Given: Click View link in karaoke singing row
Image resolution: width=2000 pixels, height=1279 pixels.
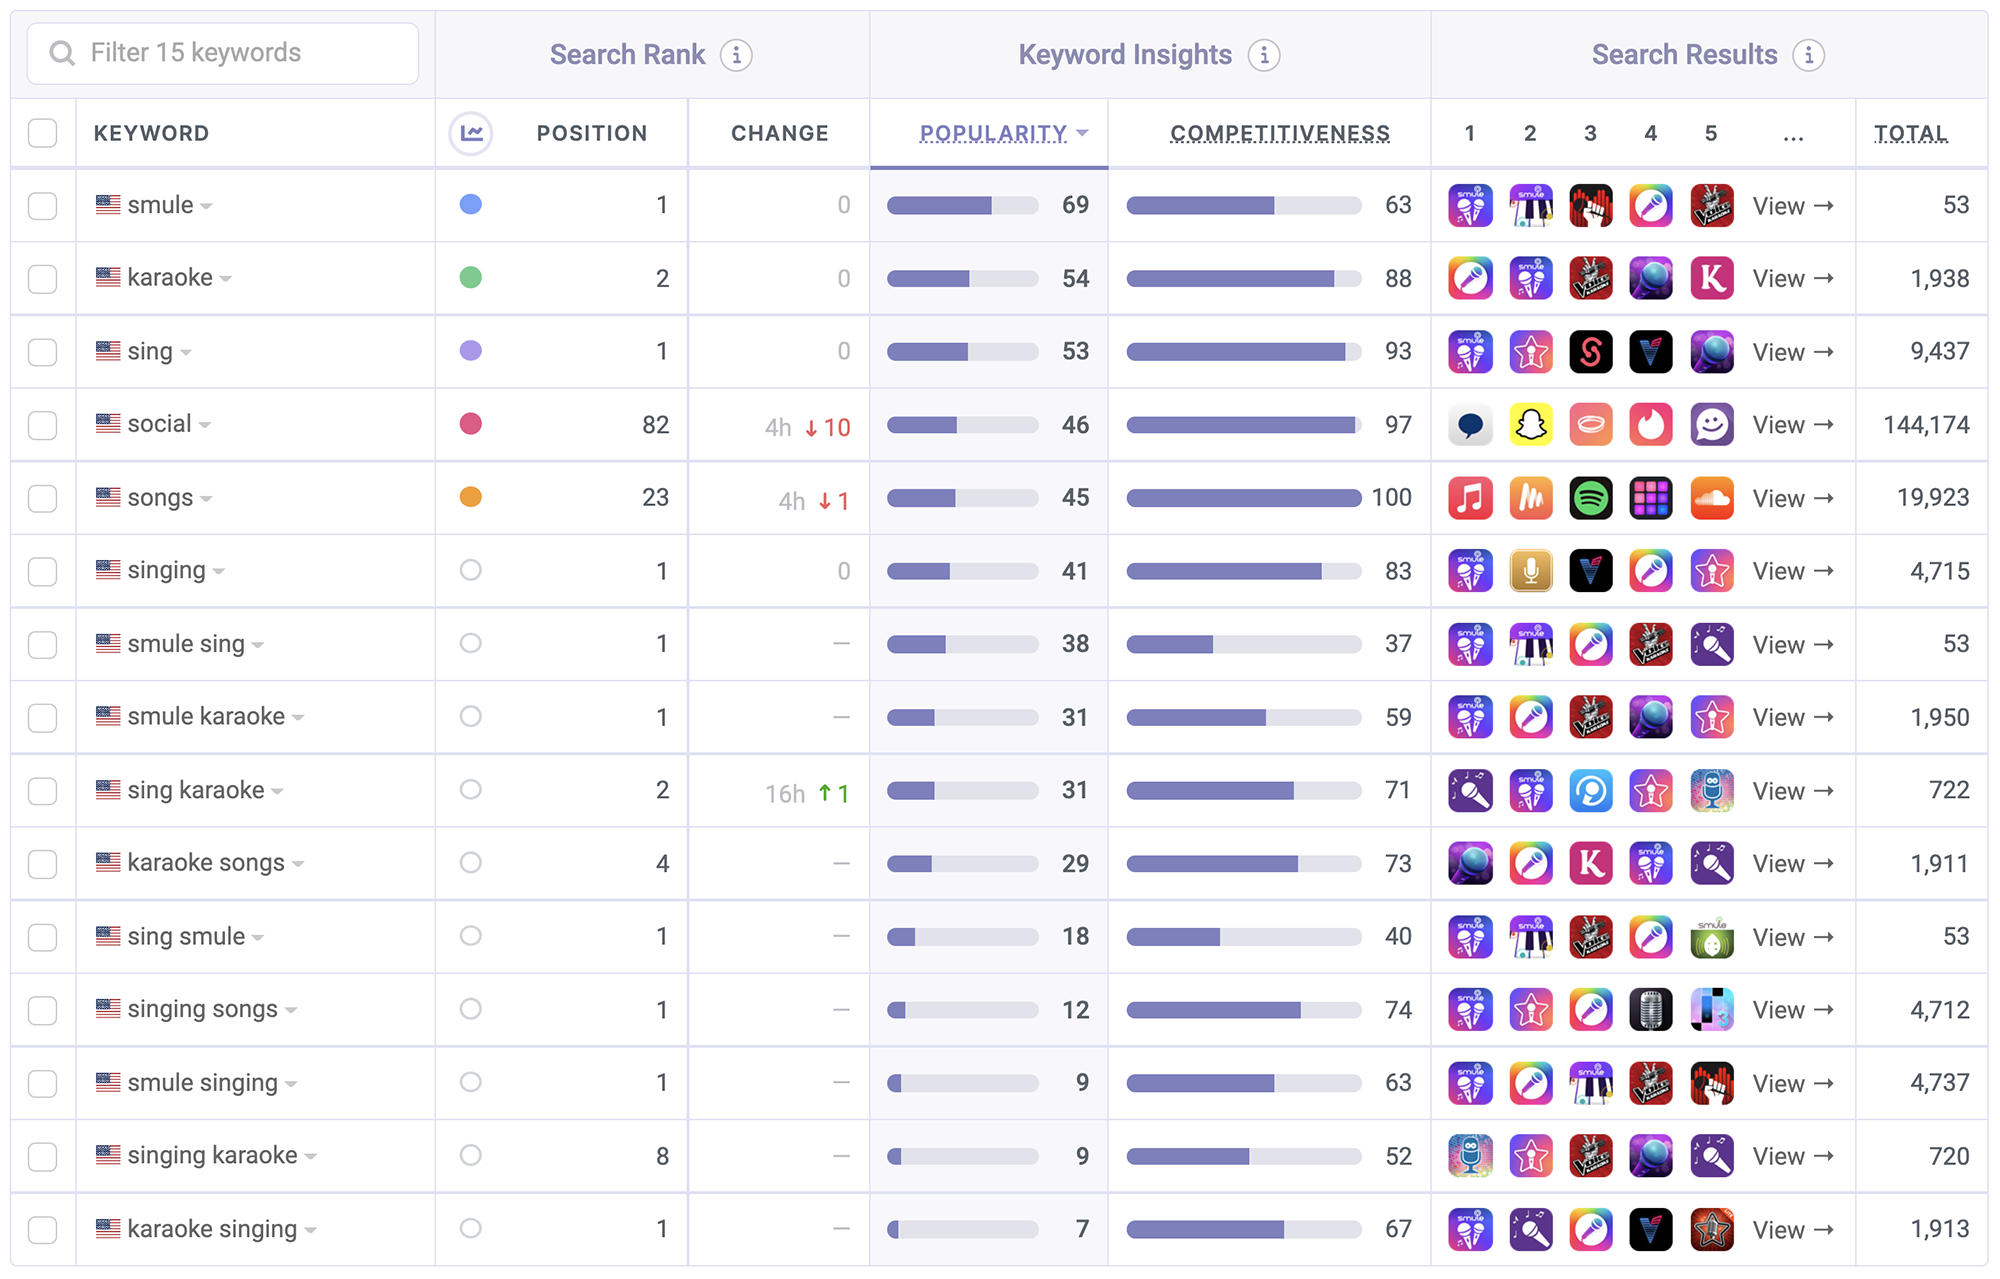Looking at the screenshot, I should click(1793, 1230).
